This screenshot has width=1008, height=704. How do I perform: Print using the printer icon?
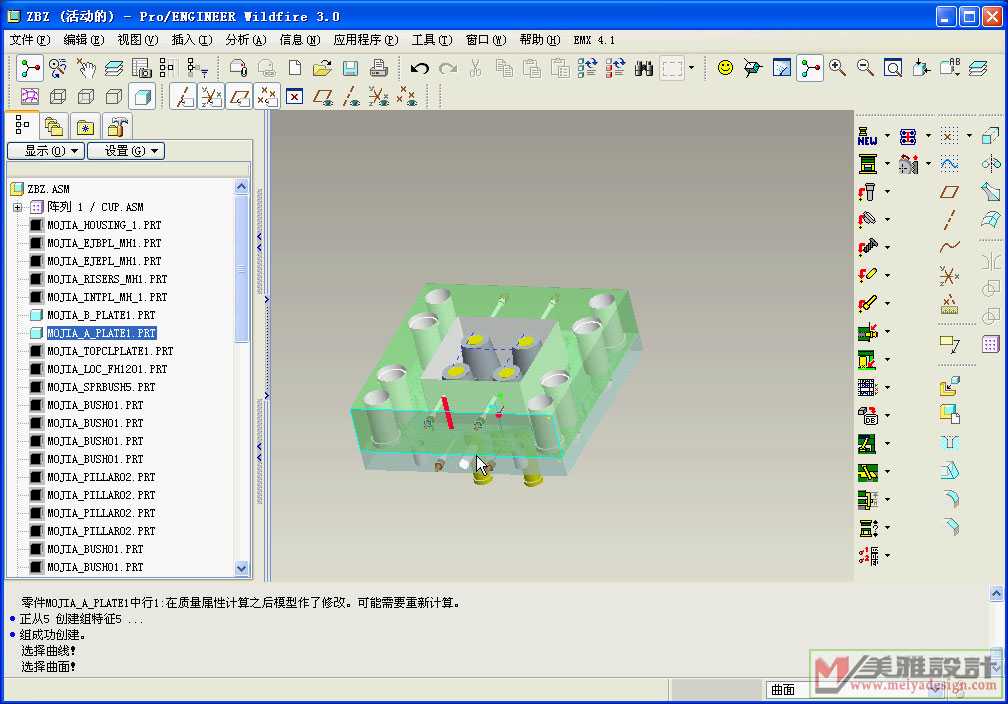[x=378, y=68]
